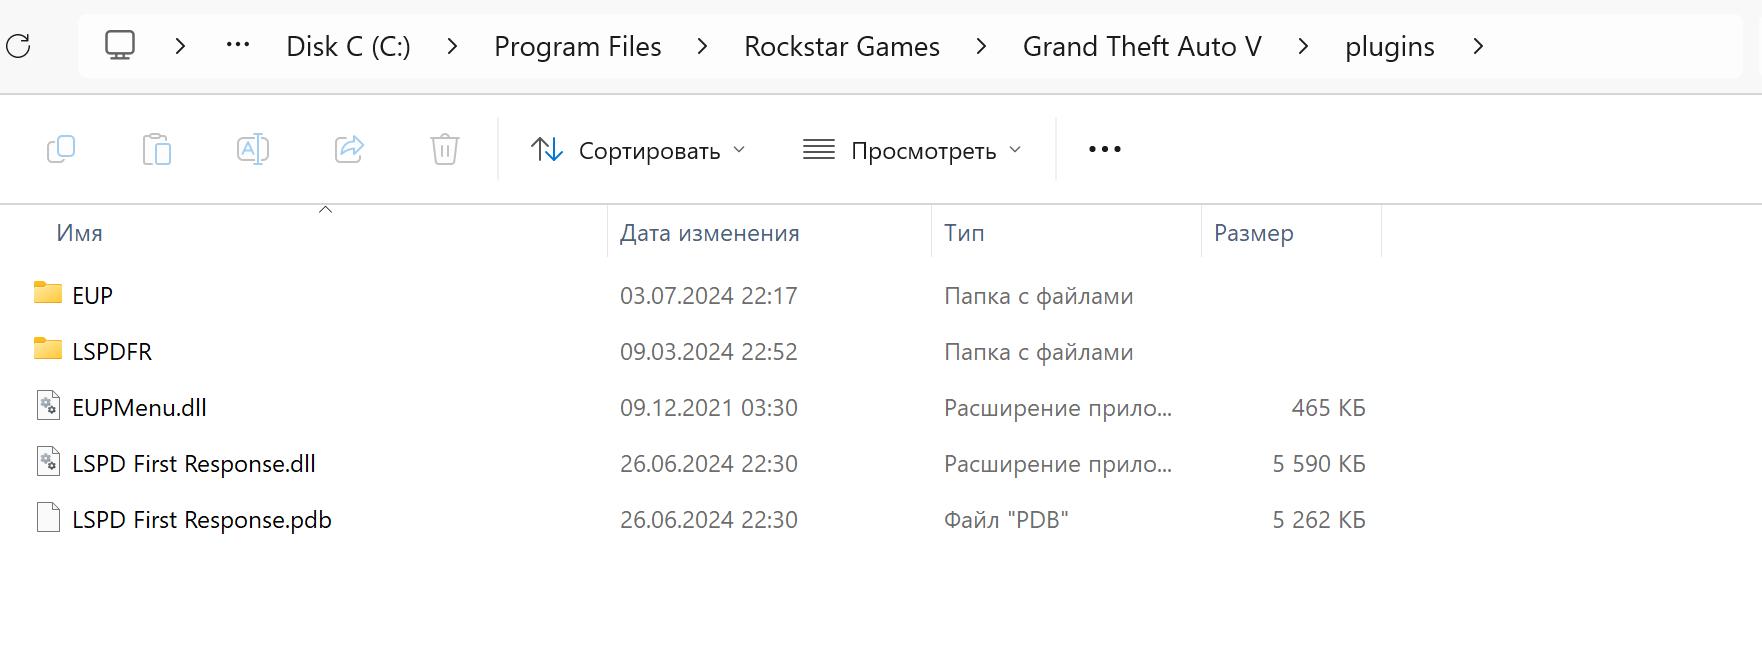
Task: Click the Copy icon in toolbar
Action: [61, 149]
